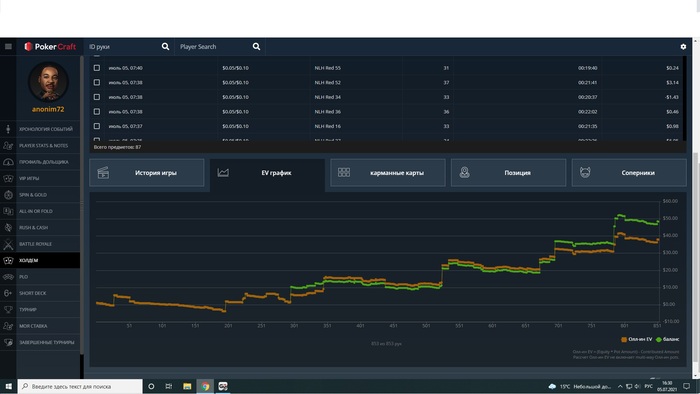Click result $3.14 in sessions table
This screenshot has width=700, height=394.
click(x=672, y=83)
